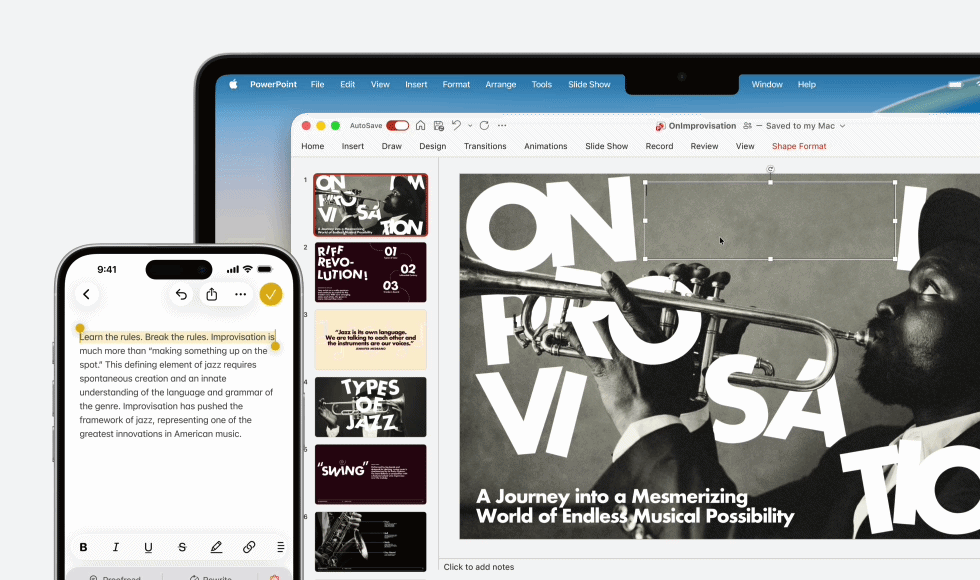Click the Redo arrow in PowerPoint's toolbar
The width and height of the screenshot is (980, 580).
[484, 126]
